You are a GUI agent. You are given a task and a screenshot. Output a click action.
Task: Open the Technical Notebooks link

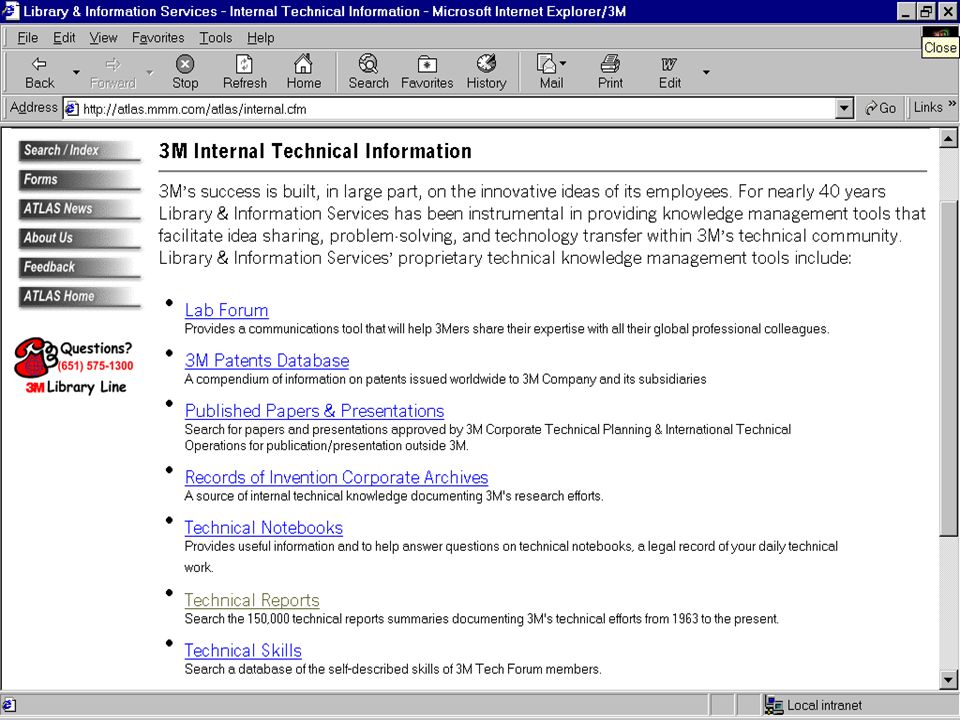click(263, 528)
